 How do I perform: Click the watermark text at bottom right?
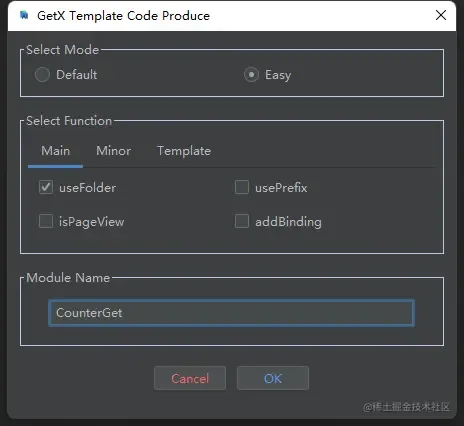pyautogui.click(x=406, y=407)
